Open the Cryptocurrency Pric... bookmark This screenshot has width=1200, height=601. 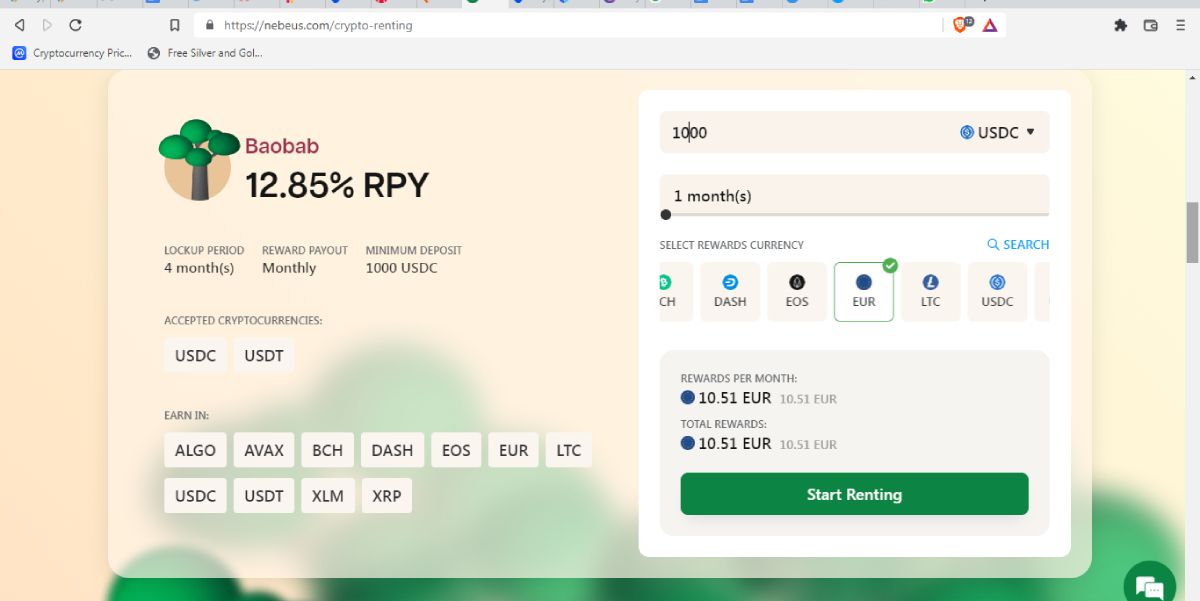(72, 53)
